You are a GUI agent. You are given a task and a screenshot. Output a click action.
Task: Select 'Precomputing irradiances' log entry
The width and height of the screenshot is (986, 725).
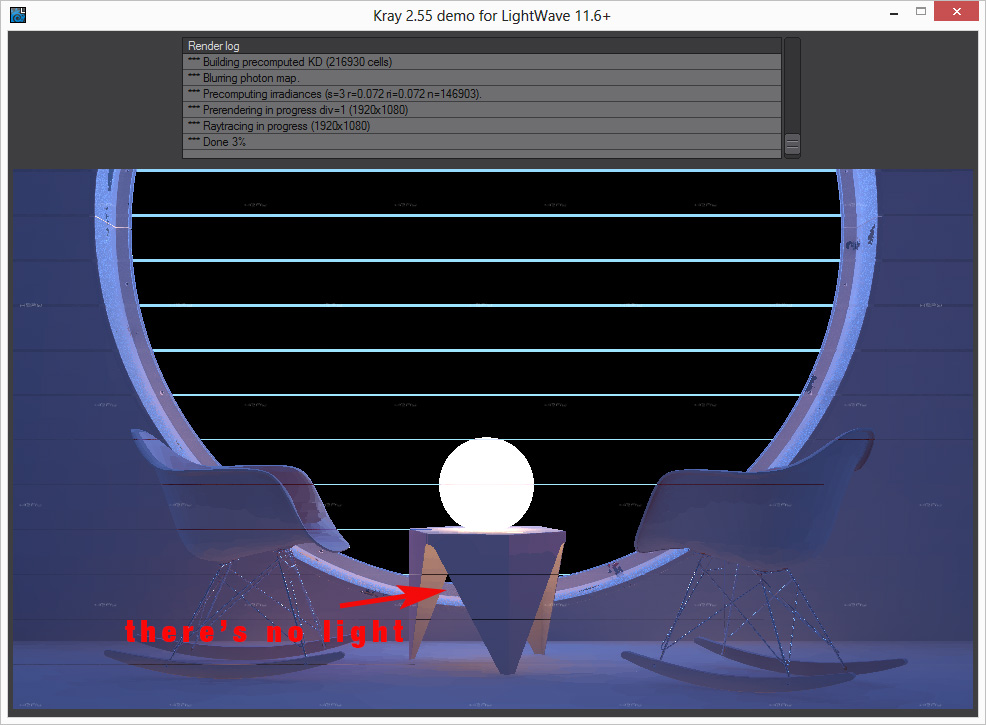[481, 94]
